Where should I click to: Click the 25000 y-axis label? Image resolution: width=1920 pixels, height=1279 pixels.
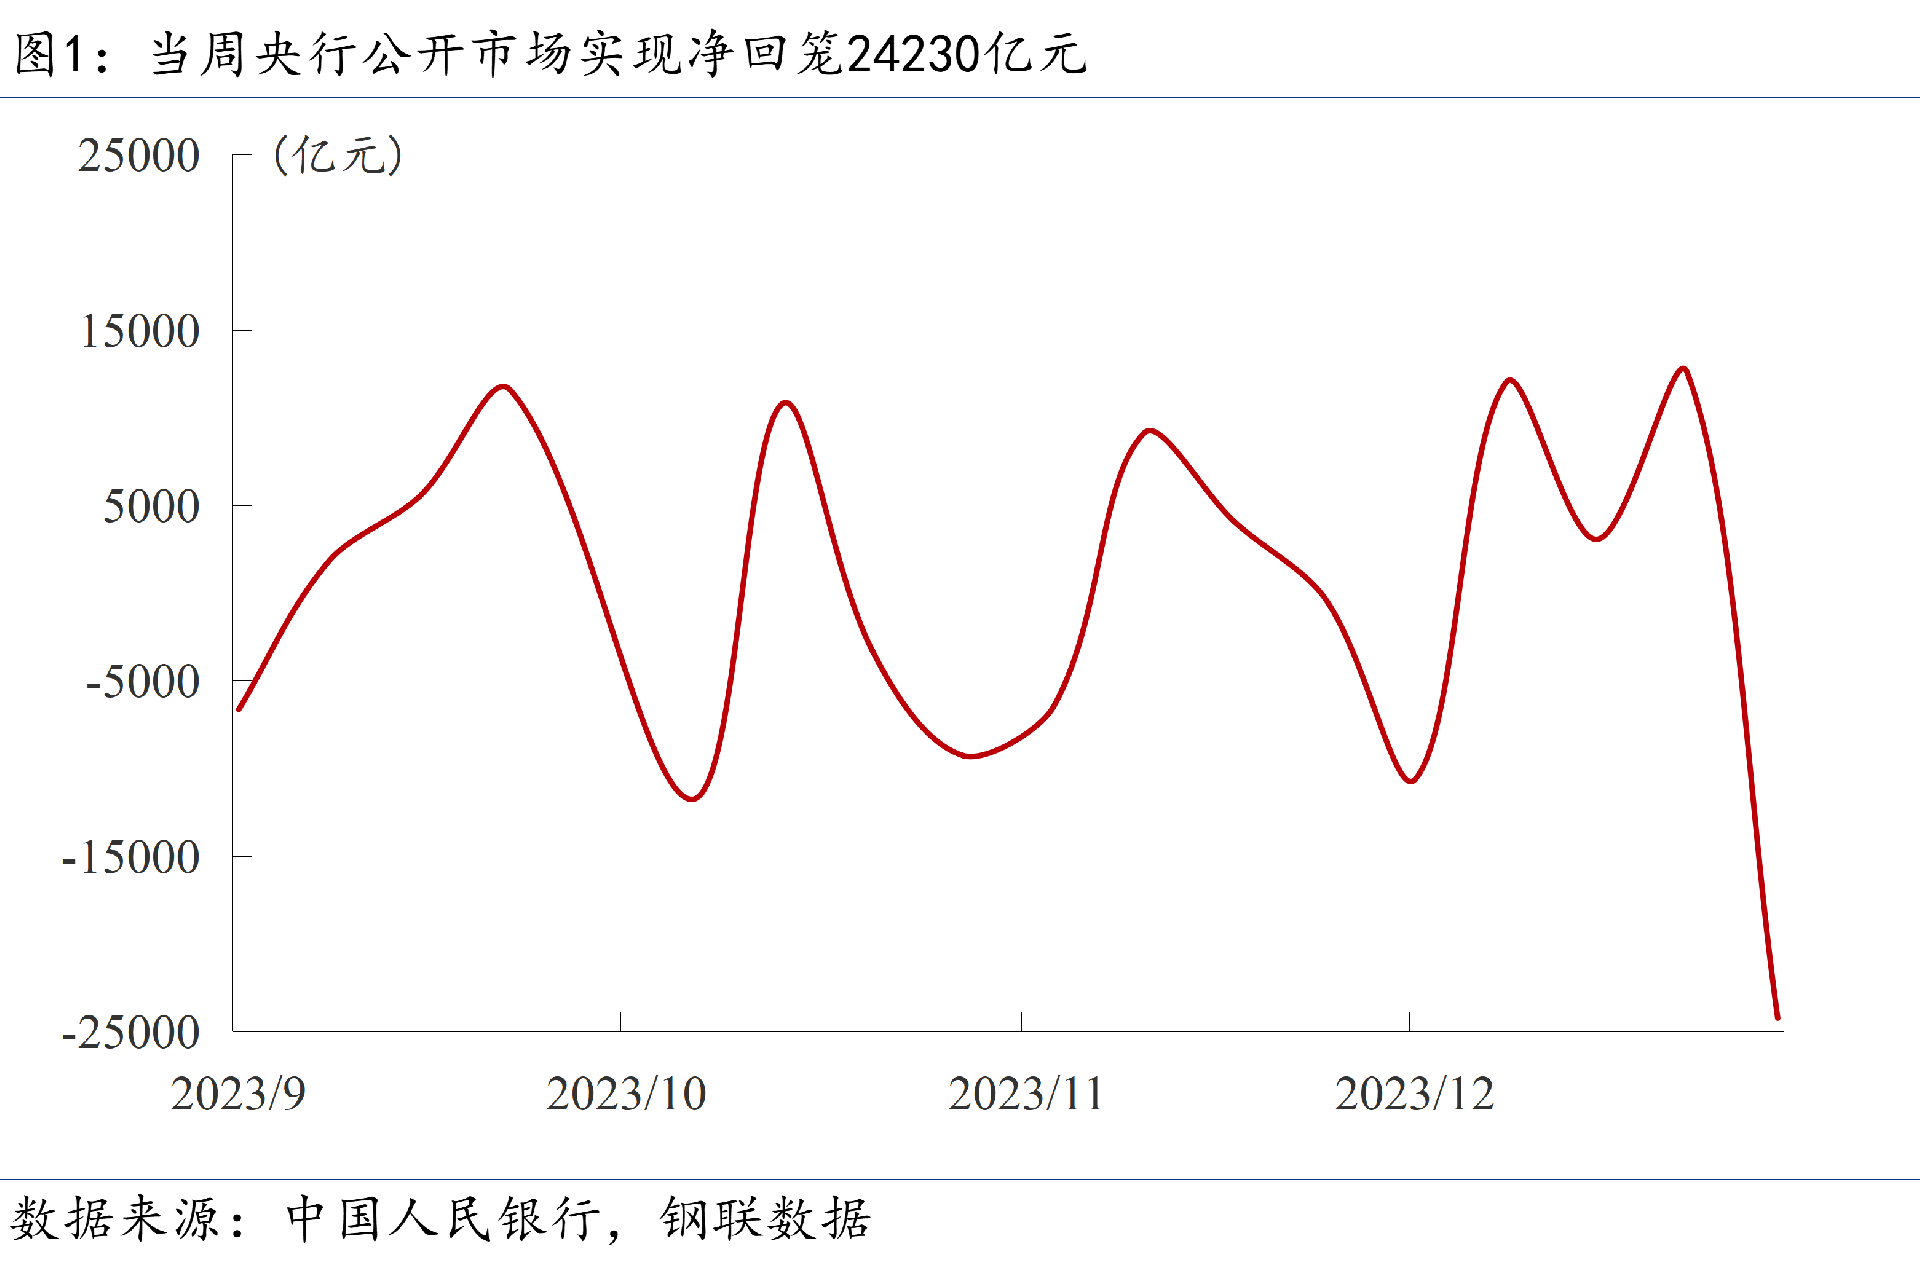coord(139,156)
